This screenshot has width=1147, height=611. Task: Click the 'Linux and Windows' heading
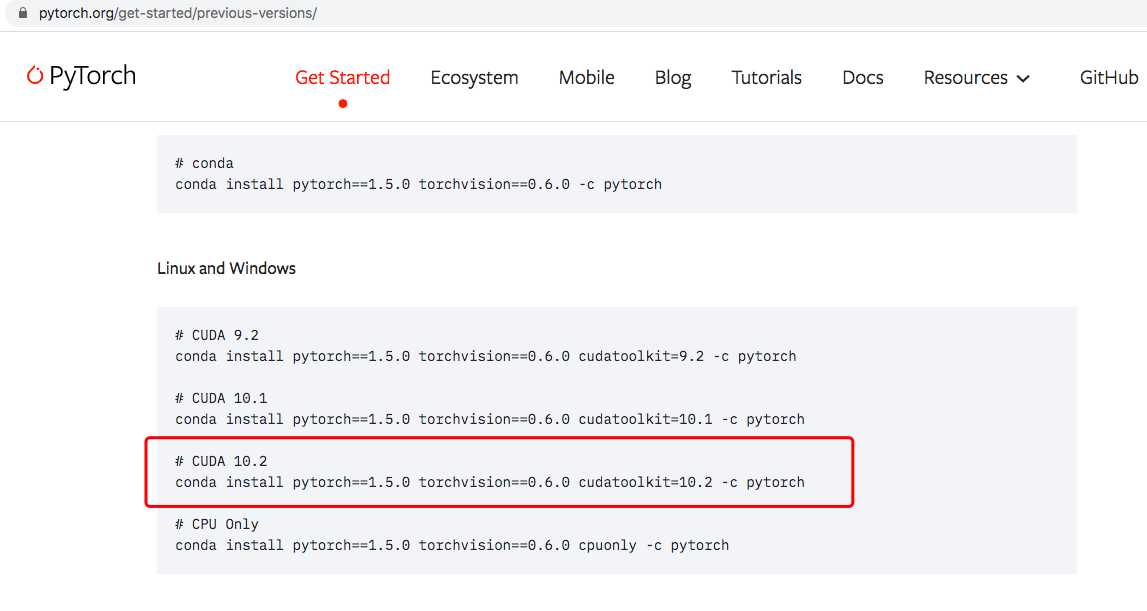(226, 269)
